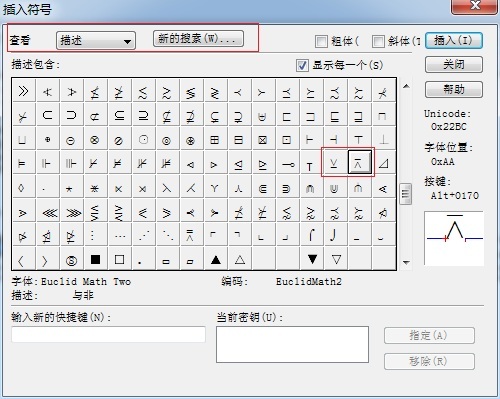Choose the right triangle (⊿) symbol
The width and height of the screenshot is (500, 399).
coord(384,163)
